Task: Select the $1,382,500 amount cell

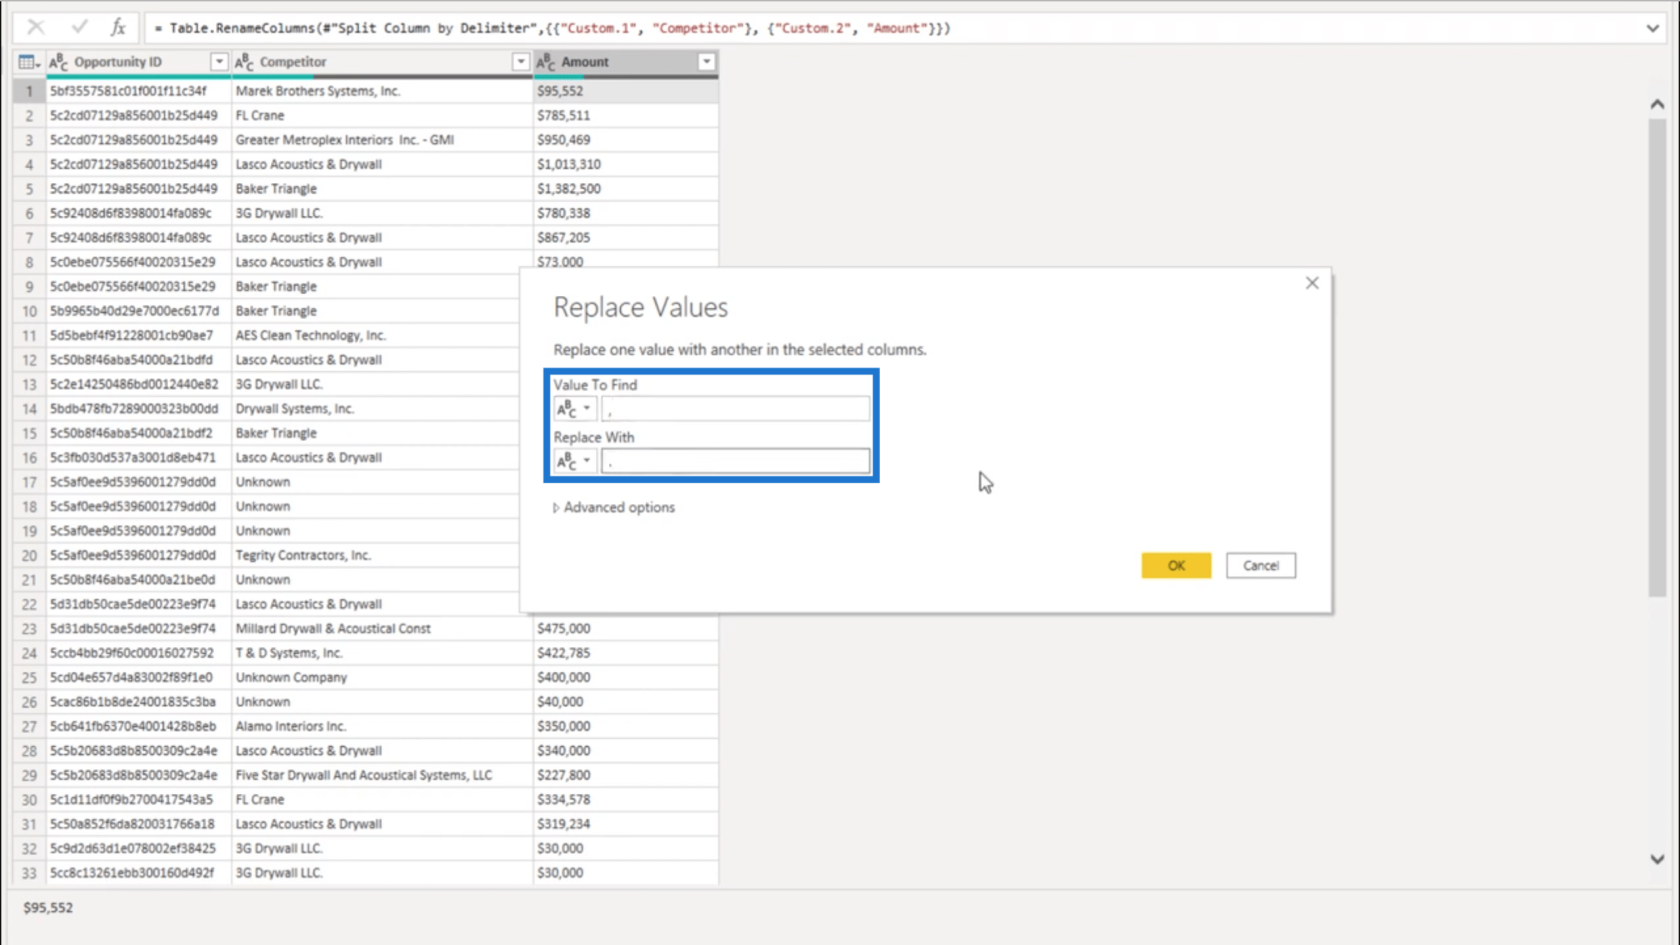Action: (625, 189)
